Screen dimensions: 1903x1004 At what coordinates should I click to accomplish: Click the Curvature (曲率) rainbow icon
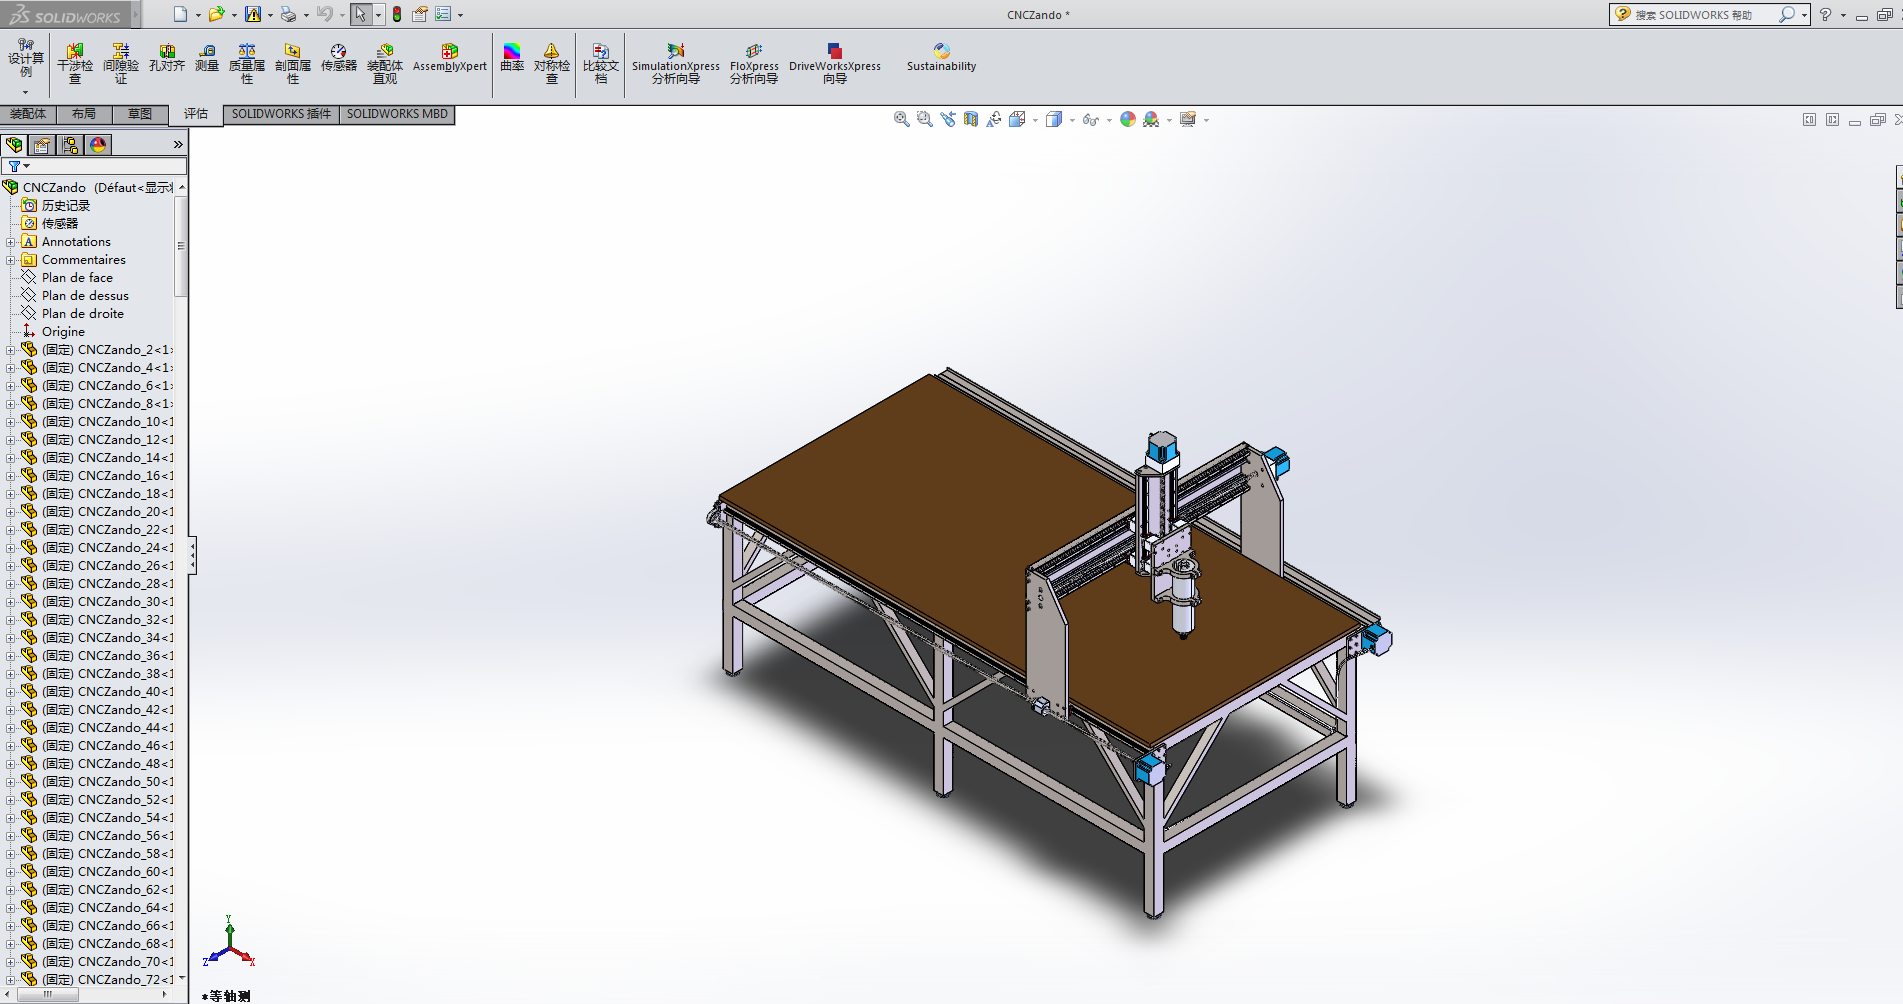tap(511, 58)
